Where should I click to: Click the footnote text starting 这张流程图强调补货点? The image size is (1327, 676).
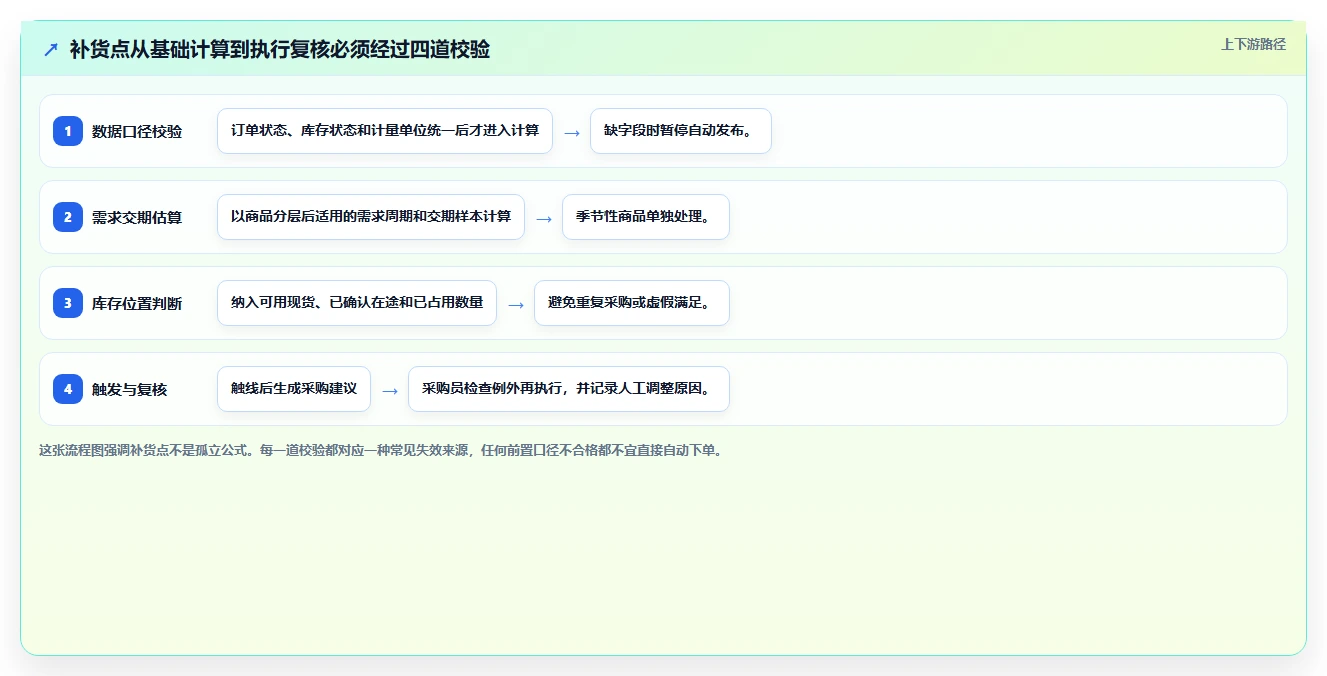pos(380,450)
